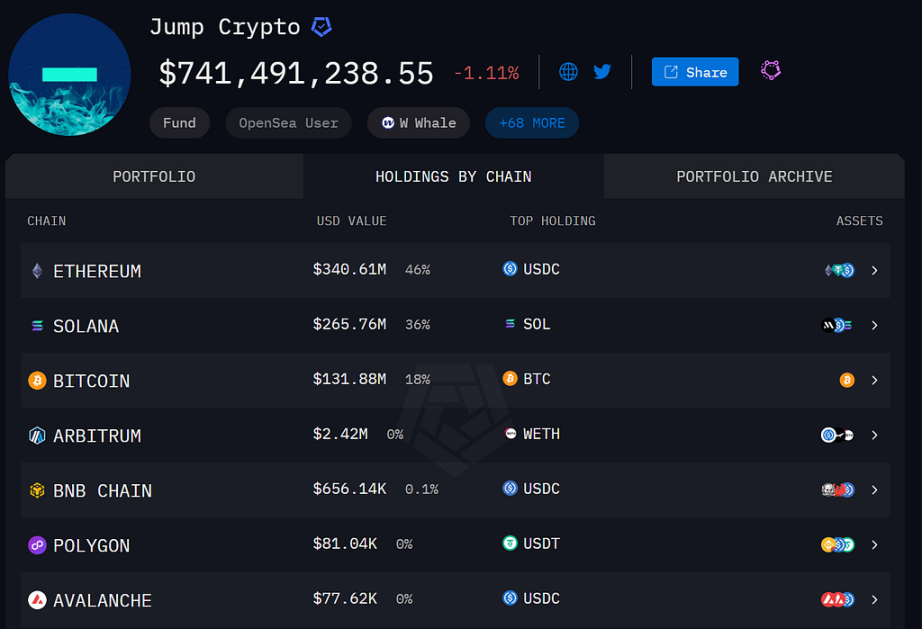Click the Fund tag
922x629 pixels.
(x=179, y=123)
